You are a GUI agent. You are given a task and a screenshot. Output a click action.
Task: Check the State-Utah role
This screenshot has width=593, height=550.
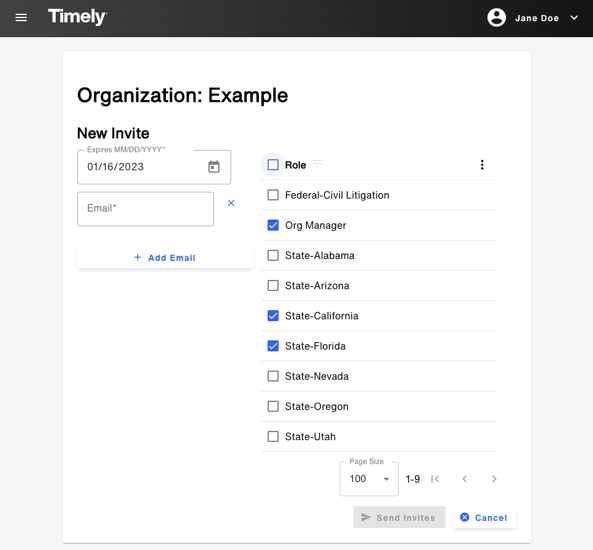pos(273,437)
